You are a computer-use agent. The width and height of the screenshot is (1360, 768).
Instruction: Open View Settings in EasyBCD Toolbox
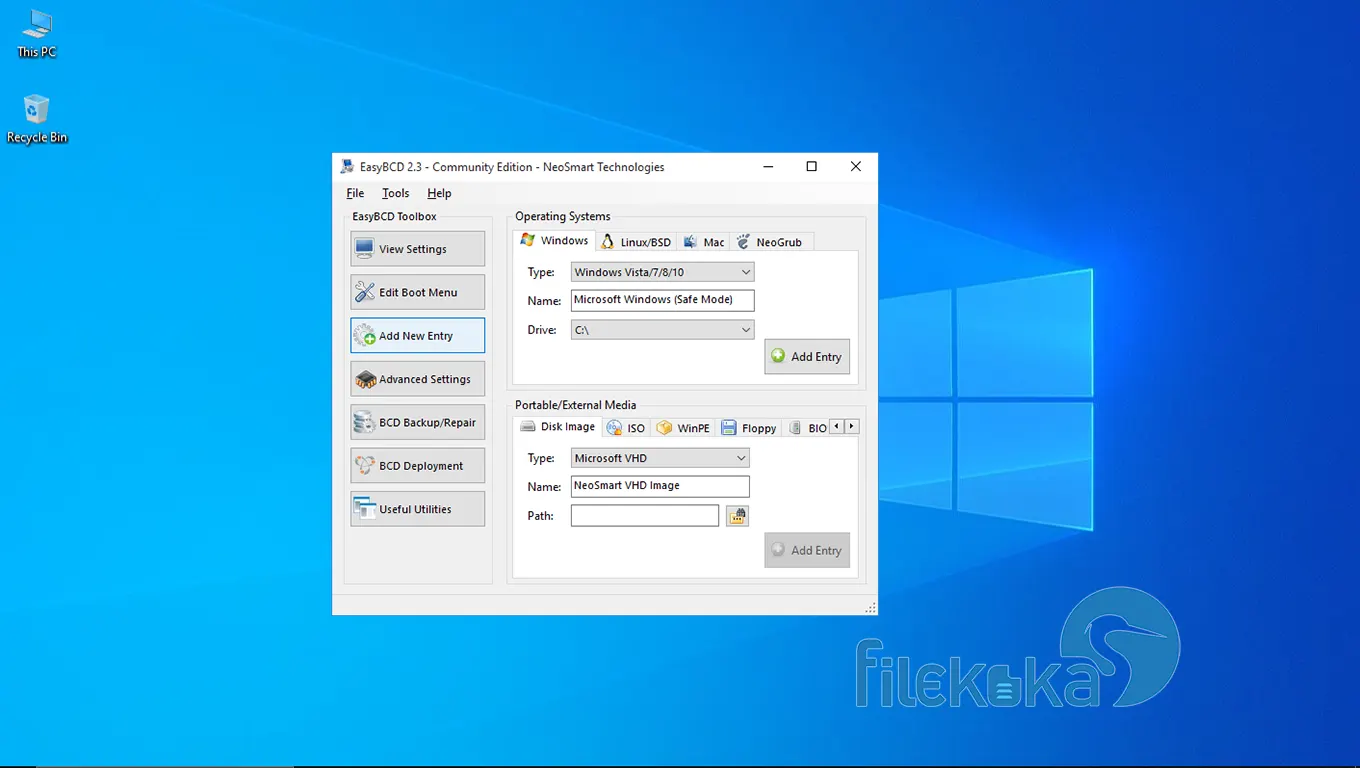pyautogui.click(x=417, y=249)
